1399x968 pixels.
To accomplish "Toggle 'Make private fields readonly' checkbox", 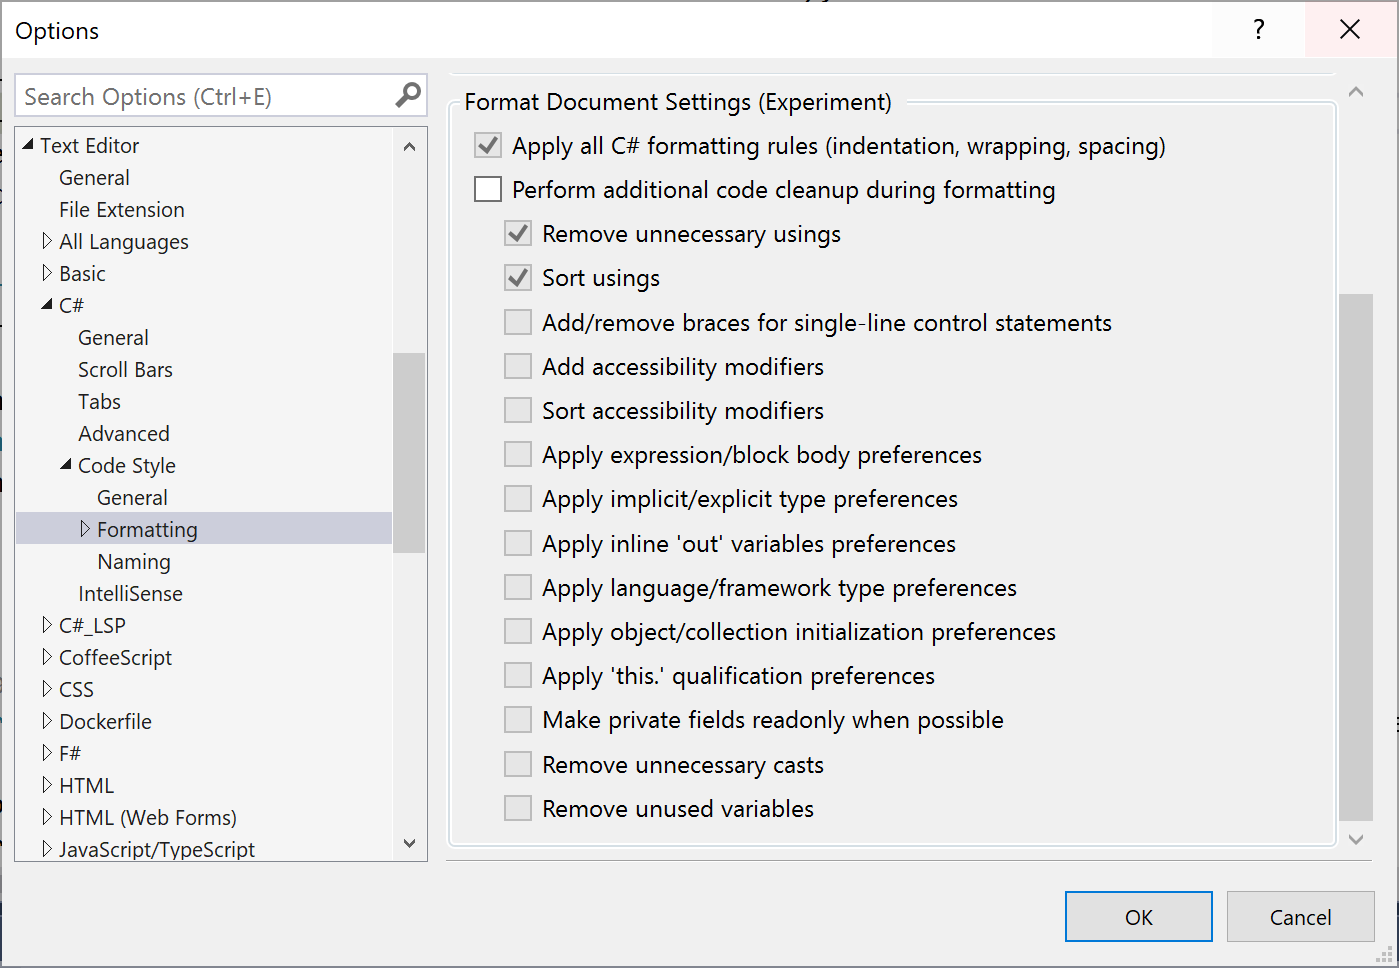I will (518, 720).
